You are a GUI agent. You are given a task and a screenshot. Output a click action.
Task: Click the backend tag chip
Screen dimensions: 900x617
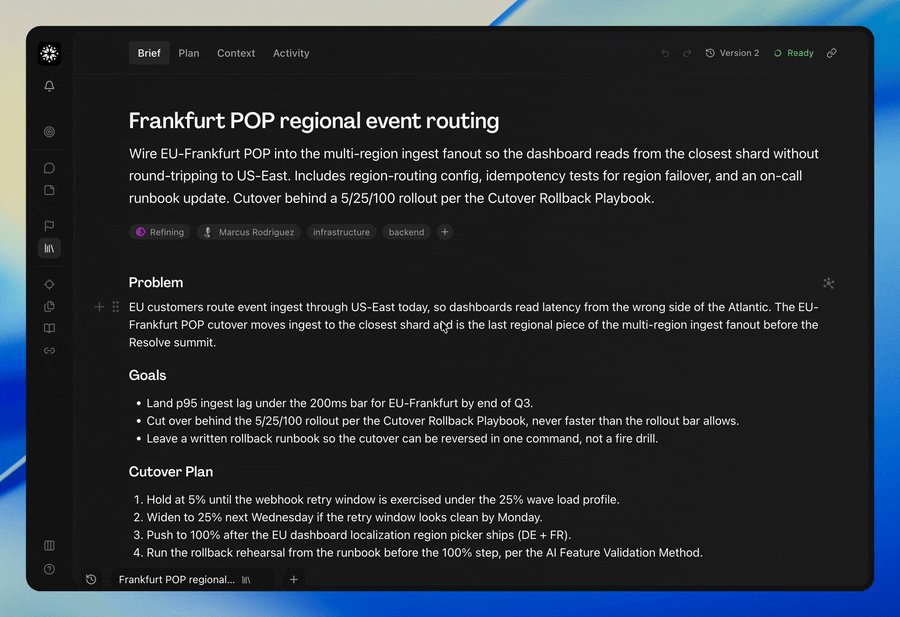pos(406,232)
